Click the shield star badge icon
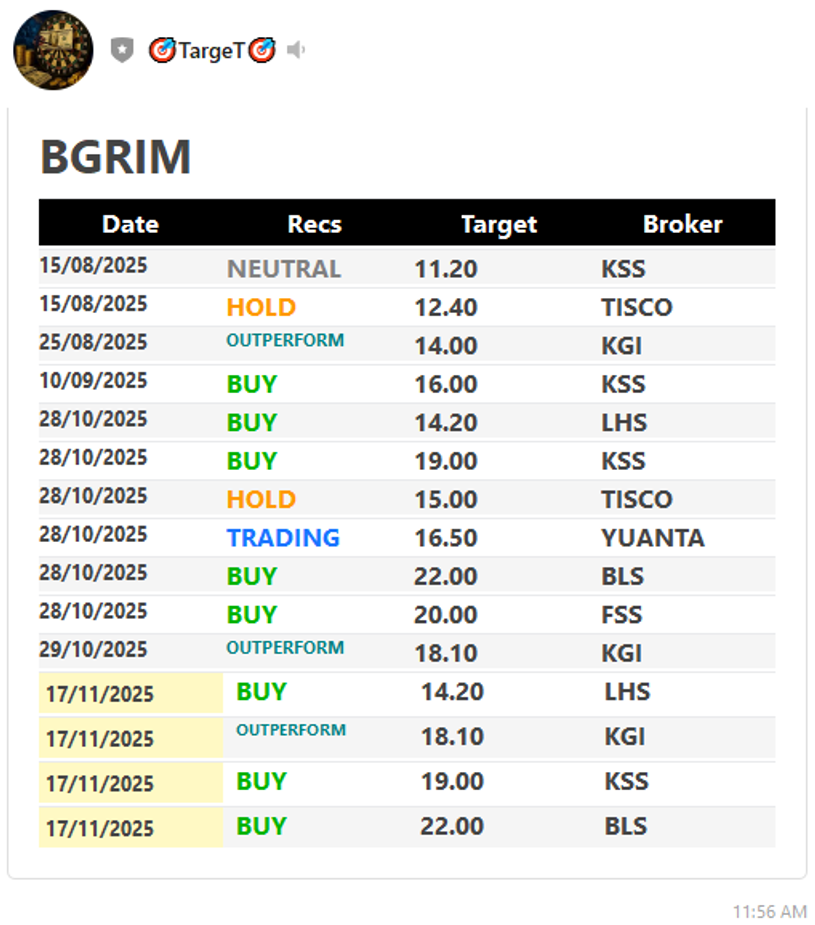 point(122,50)
